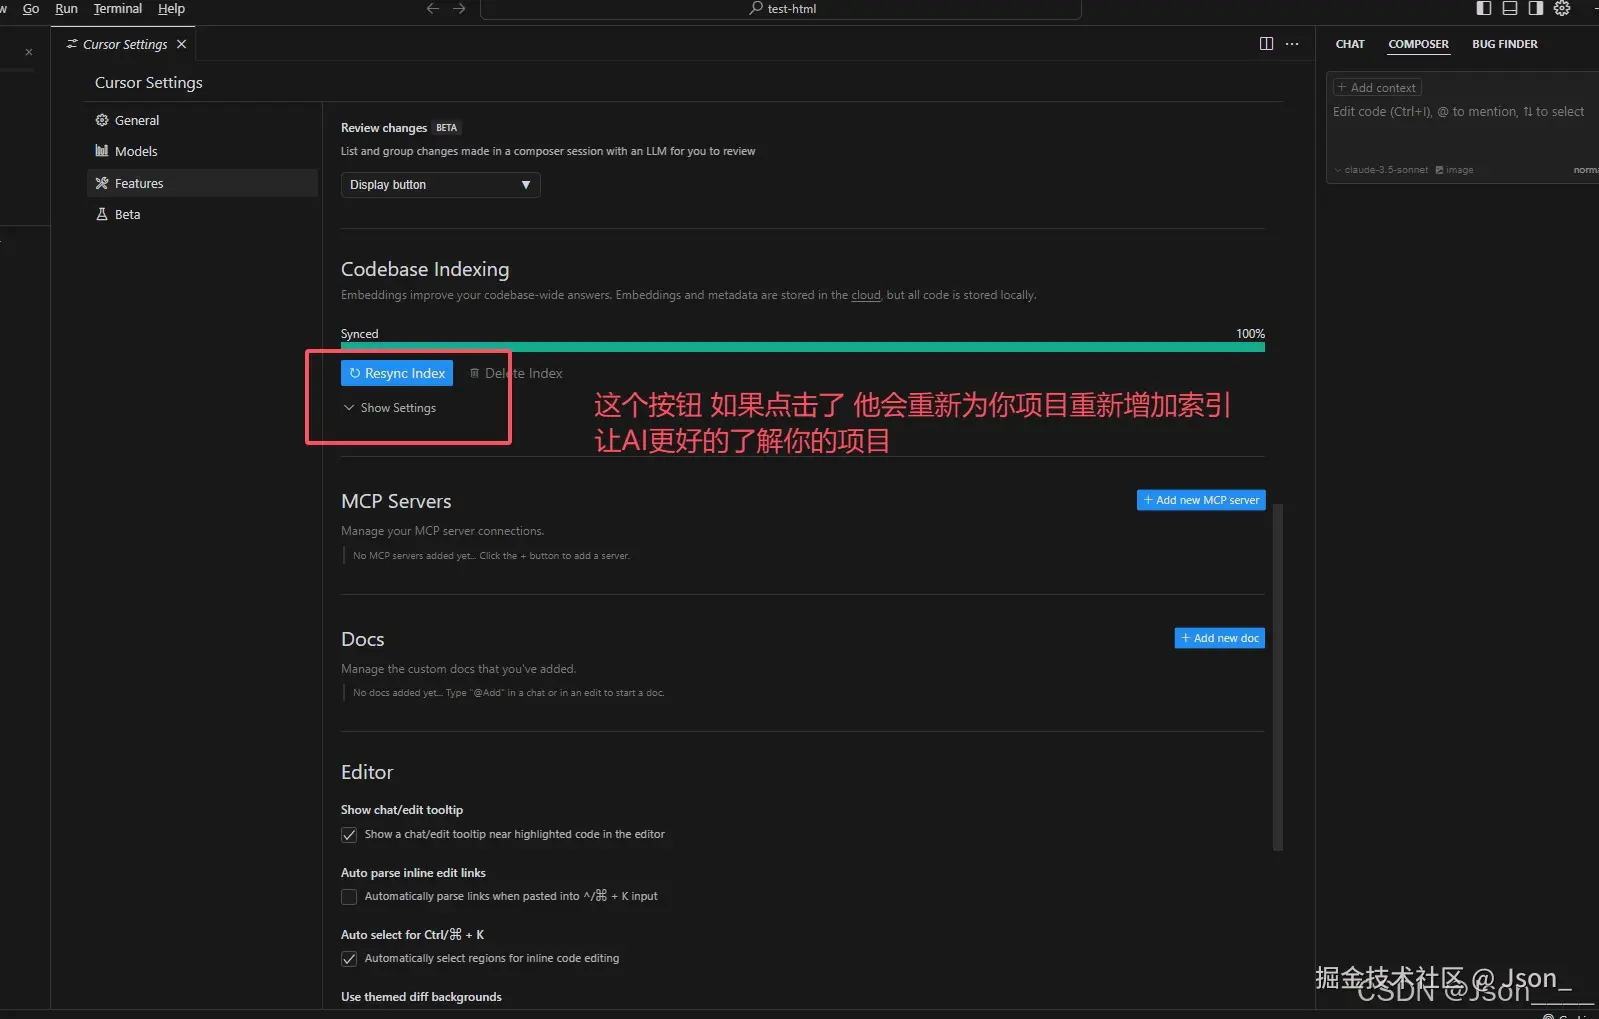
Task: Open the Help menu
Action: (x=171, y=8)
